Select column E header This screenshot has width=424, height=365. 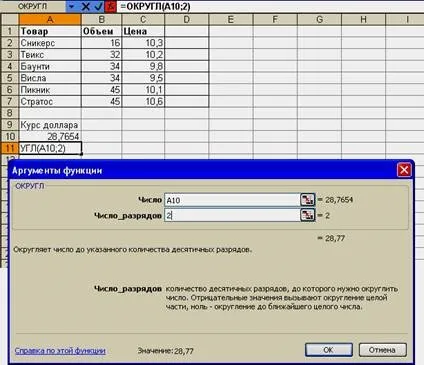click(231, 19)
